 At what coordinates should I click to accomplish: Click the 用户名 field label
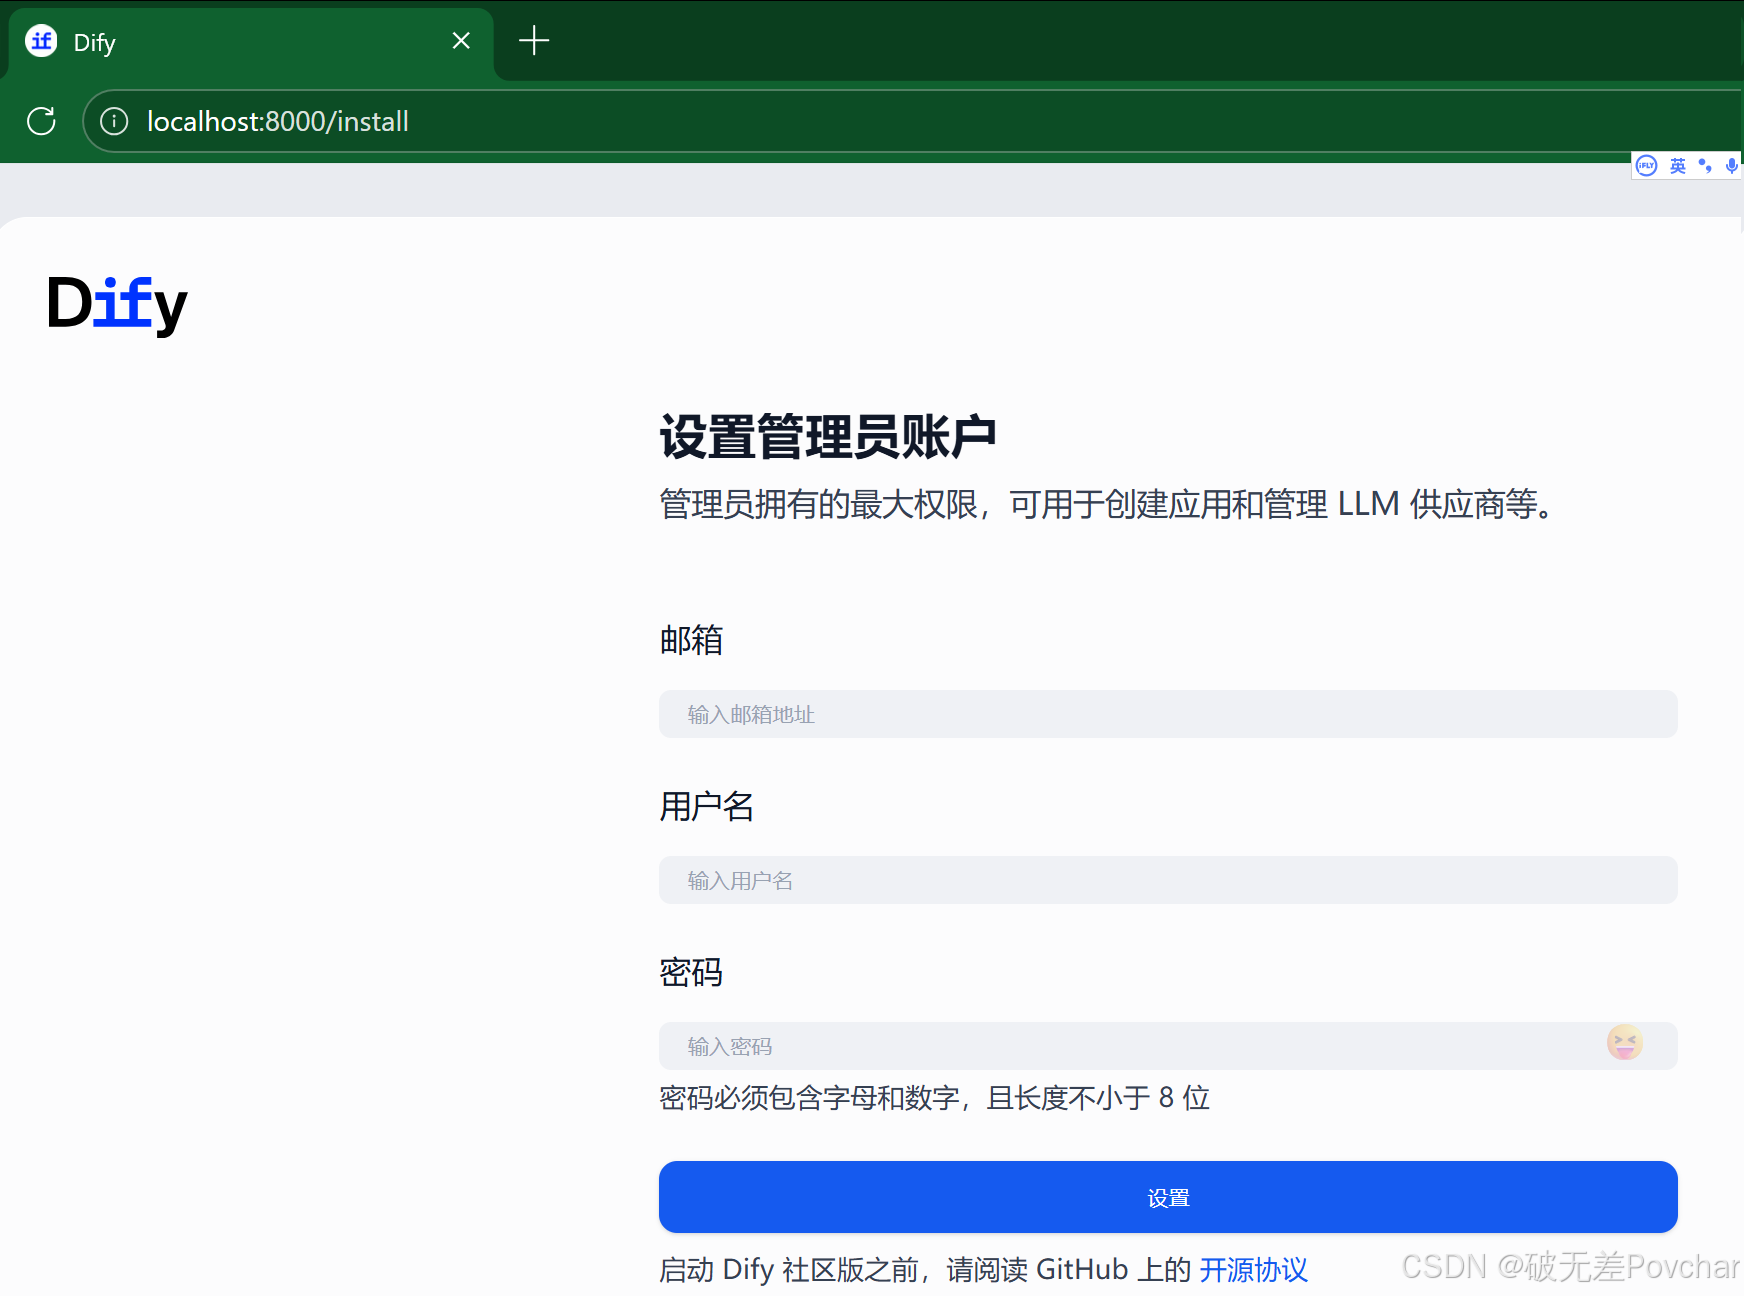(x=707, y=806)
